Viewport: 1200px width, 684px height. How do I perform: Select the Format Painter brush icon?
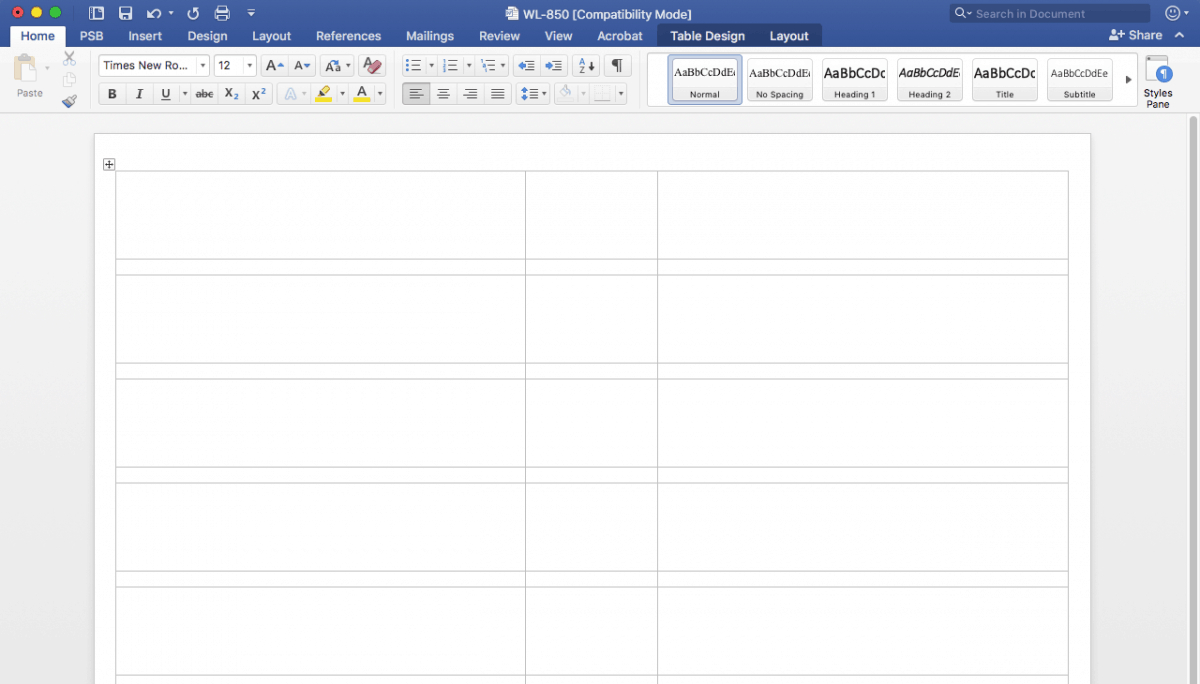(x=69, y=100)
